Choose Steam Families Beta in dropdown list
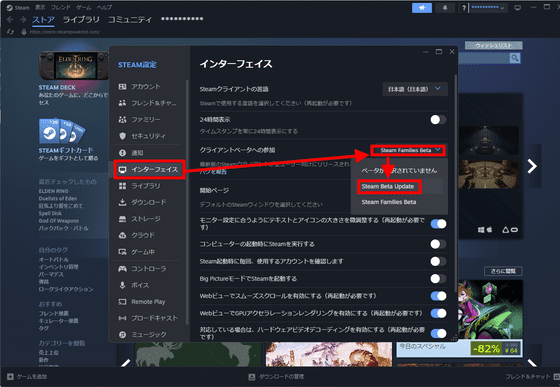Image resolution: width=560 pixels, height=387 pixels. [399, 202]
